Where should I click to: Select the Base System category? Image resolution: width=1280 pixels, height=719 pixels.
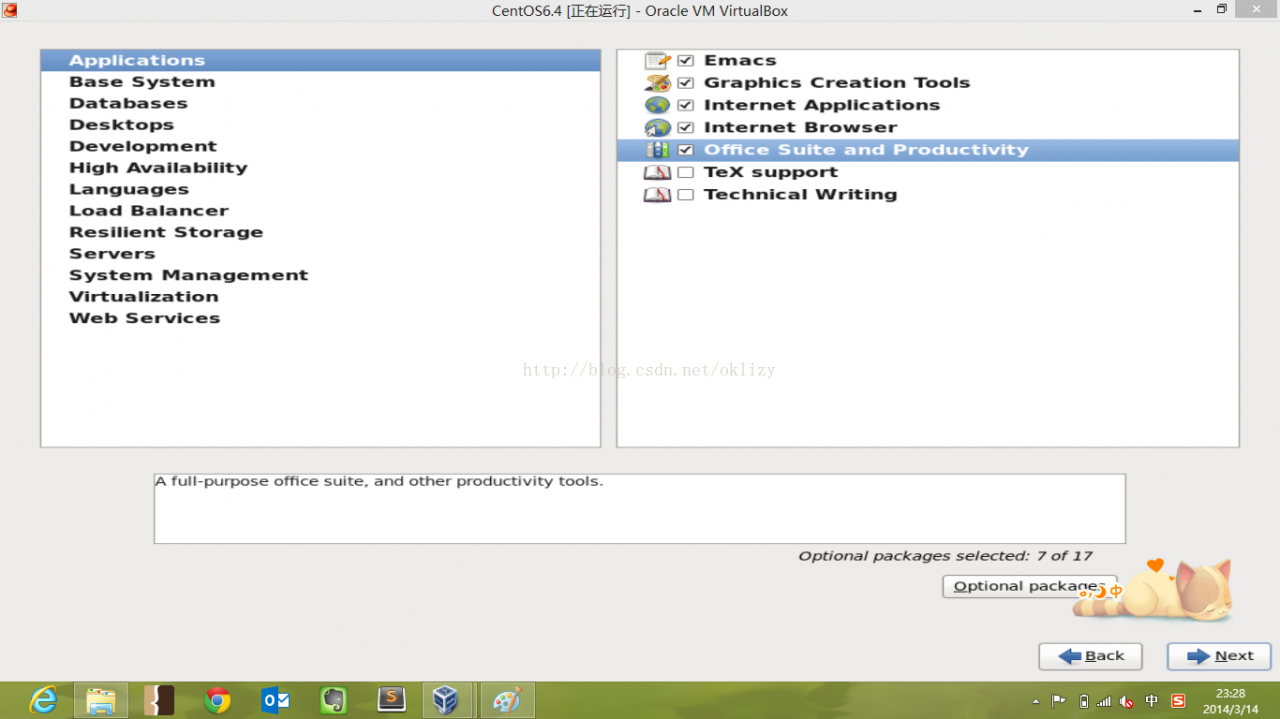pos(320,82)
